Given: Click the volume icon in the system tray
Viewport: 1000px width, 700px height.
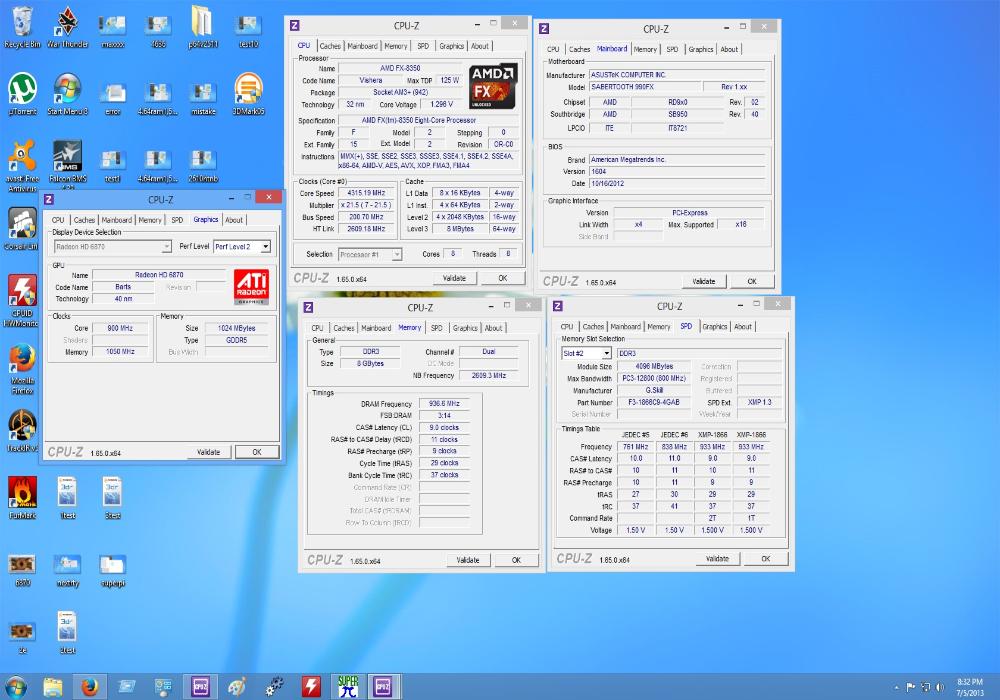Looking at the screenshot, I should tap(940, 687).
